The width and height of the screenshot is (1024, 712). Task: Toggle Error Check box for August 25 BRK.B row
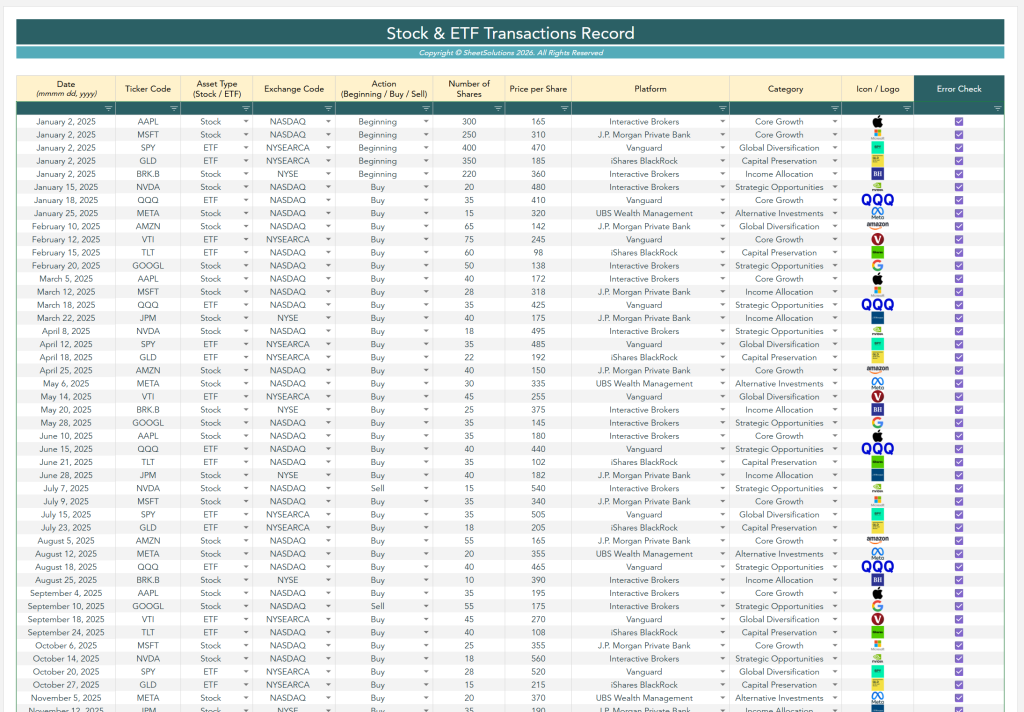[959, 580]
